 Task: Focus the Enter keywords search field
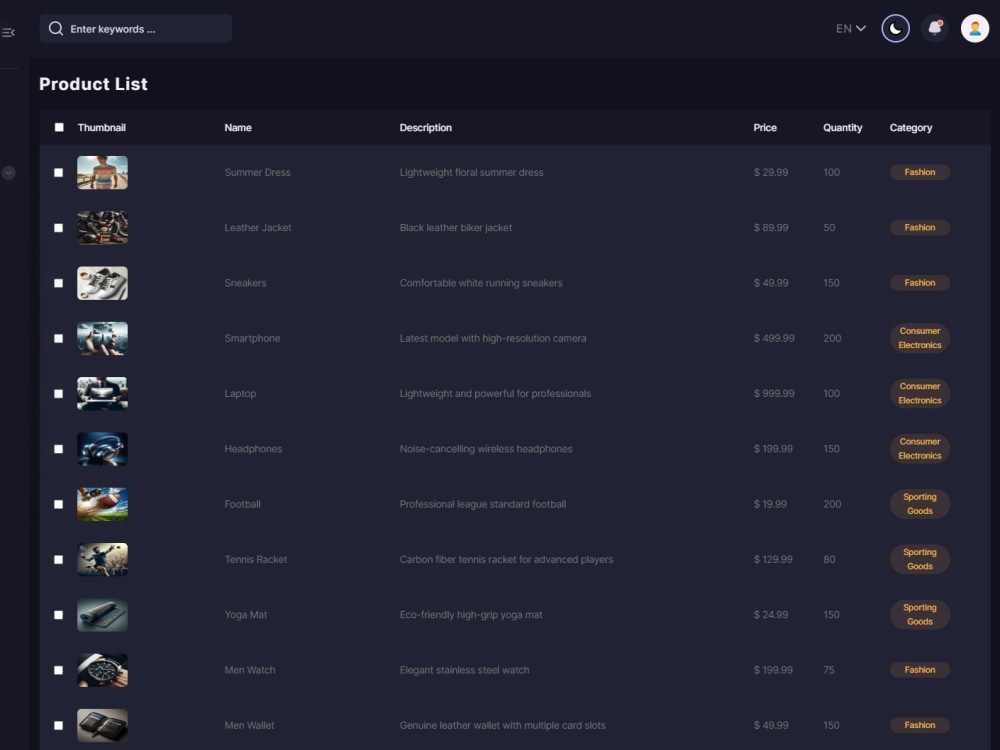coord(135,29)
